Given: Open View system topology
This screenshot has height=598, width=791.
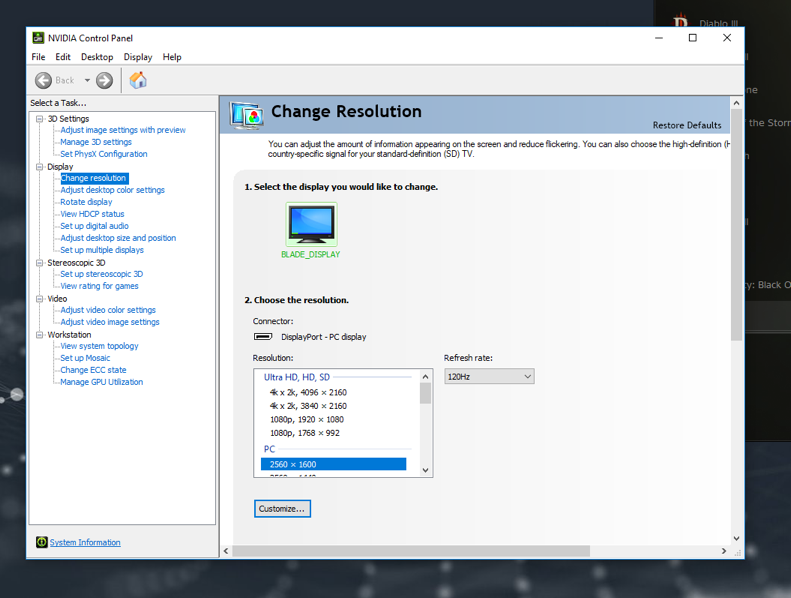Looking at the screenshot, I should pyautogui.click(x=99, y=346).
